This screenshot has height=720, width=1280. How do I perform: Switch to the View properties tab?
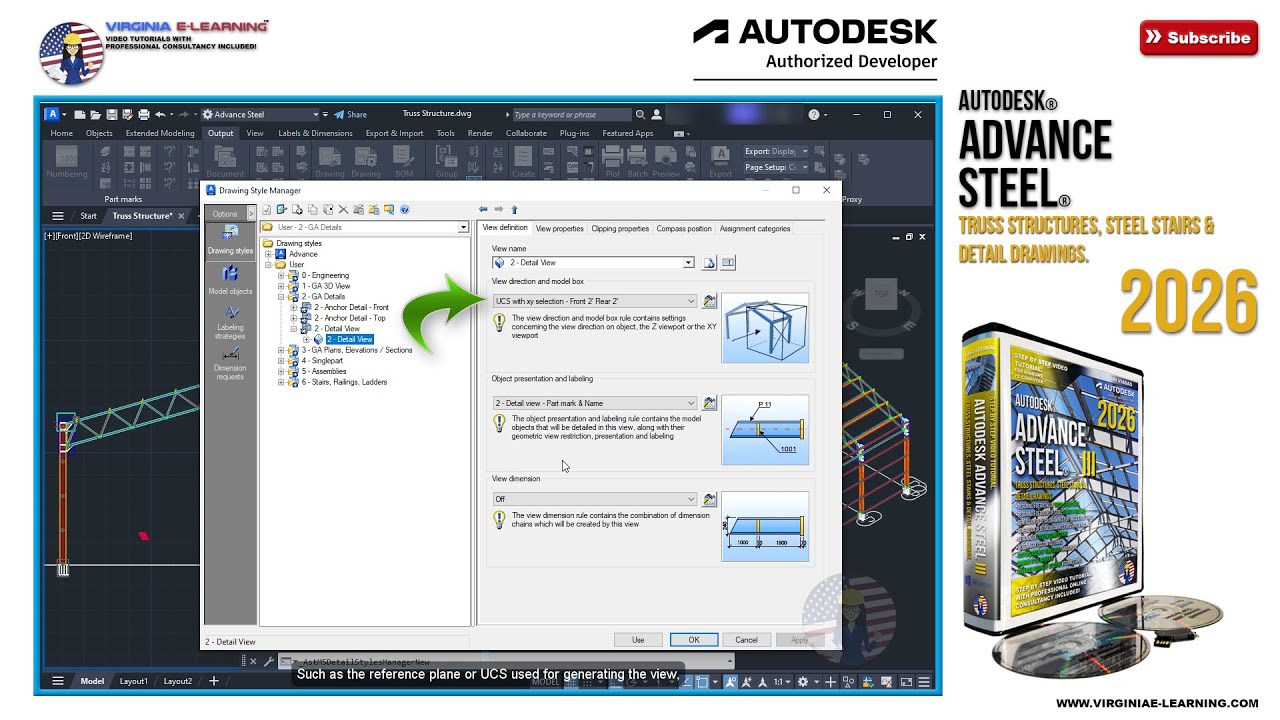(559, 229)
